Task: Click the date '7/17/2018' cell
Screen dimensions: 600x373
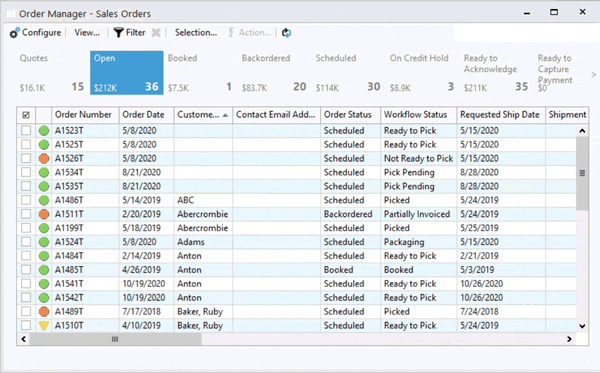Action: (x=147, y=312)
